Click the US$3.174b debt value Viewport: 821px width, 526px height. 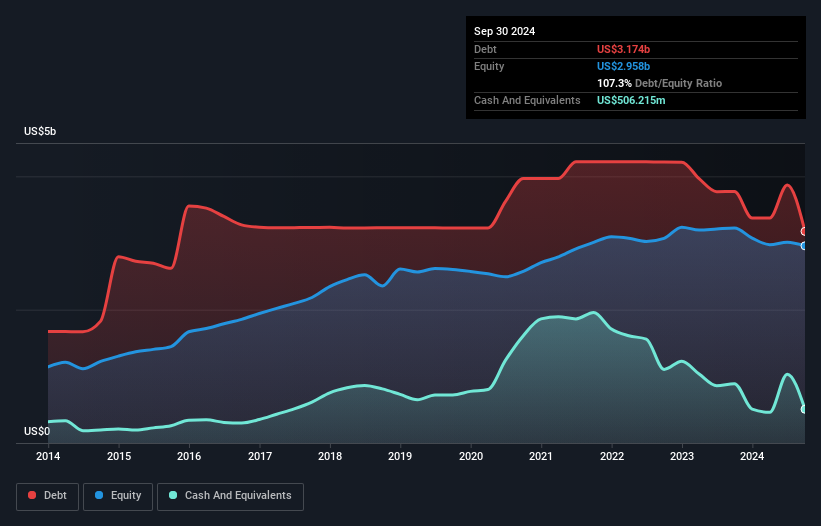[x=623, y=49]
